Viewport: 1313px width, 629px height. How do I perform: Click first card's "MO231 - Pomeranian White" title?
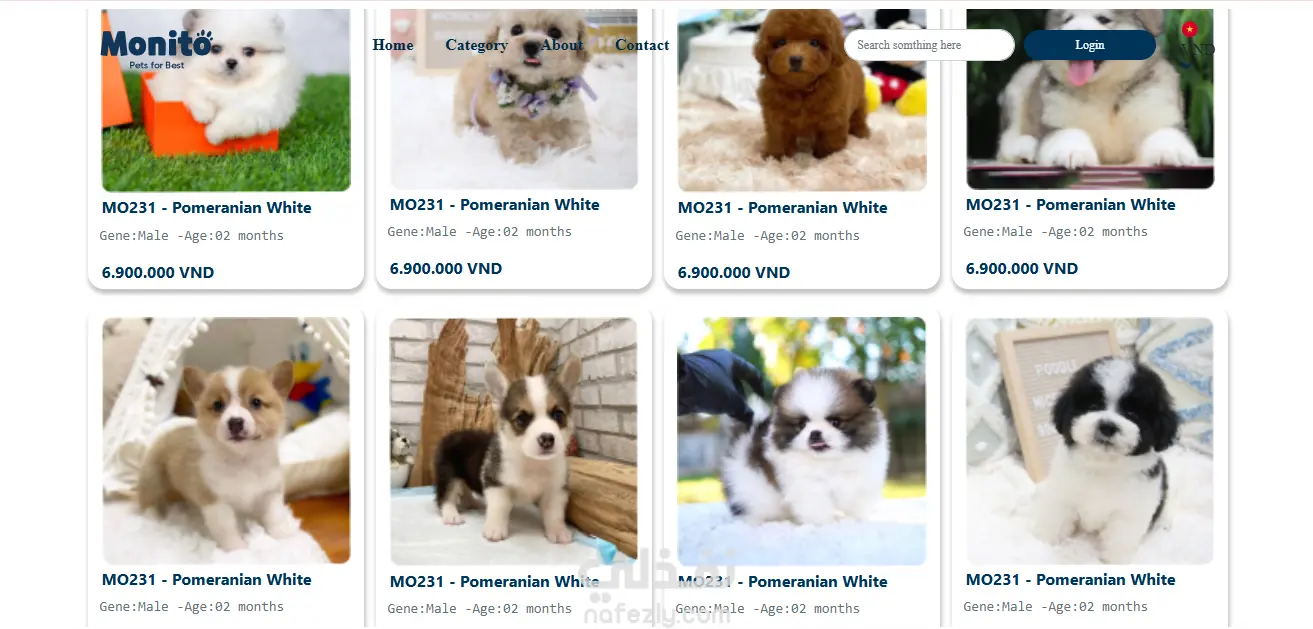click(x=207, y=208)
